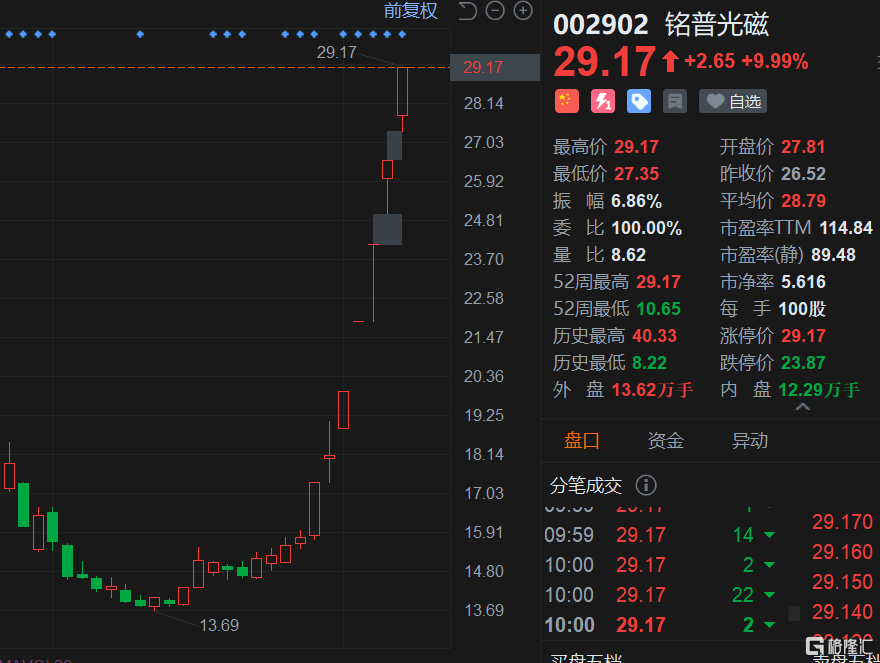Viewport: 880px width, 663px height.
Task: Click 市盈率TTM value 114.84
Action: pos(846,228)
